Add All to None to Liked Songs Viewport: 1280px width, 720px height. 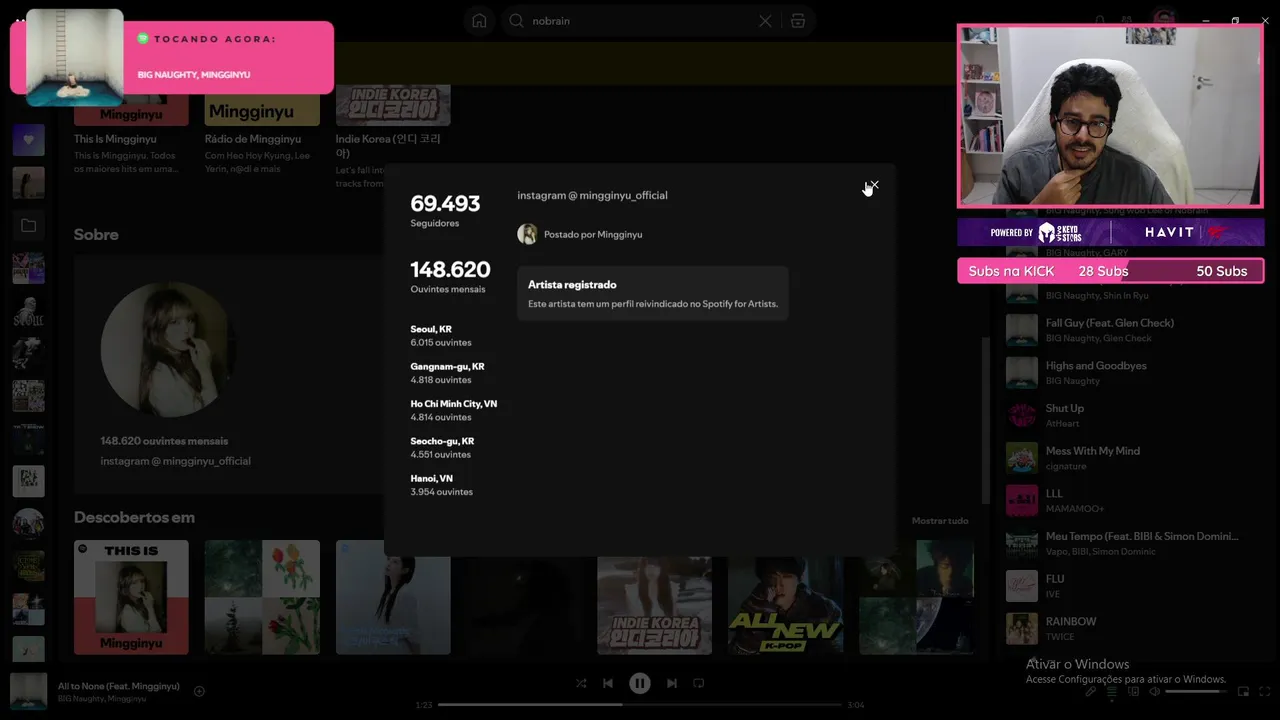point(199,691)
